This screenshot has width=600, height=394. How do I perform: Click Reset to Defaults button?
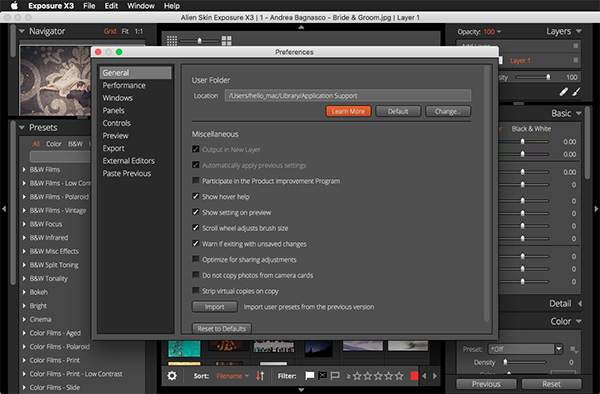pos(222,329)
